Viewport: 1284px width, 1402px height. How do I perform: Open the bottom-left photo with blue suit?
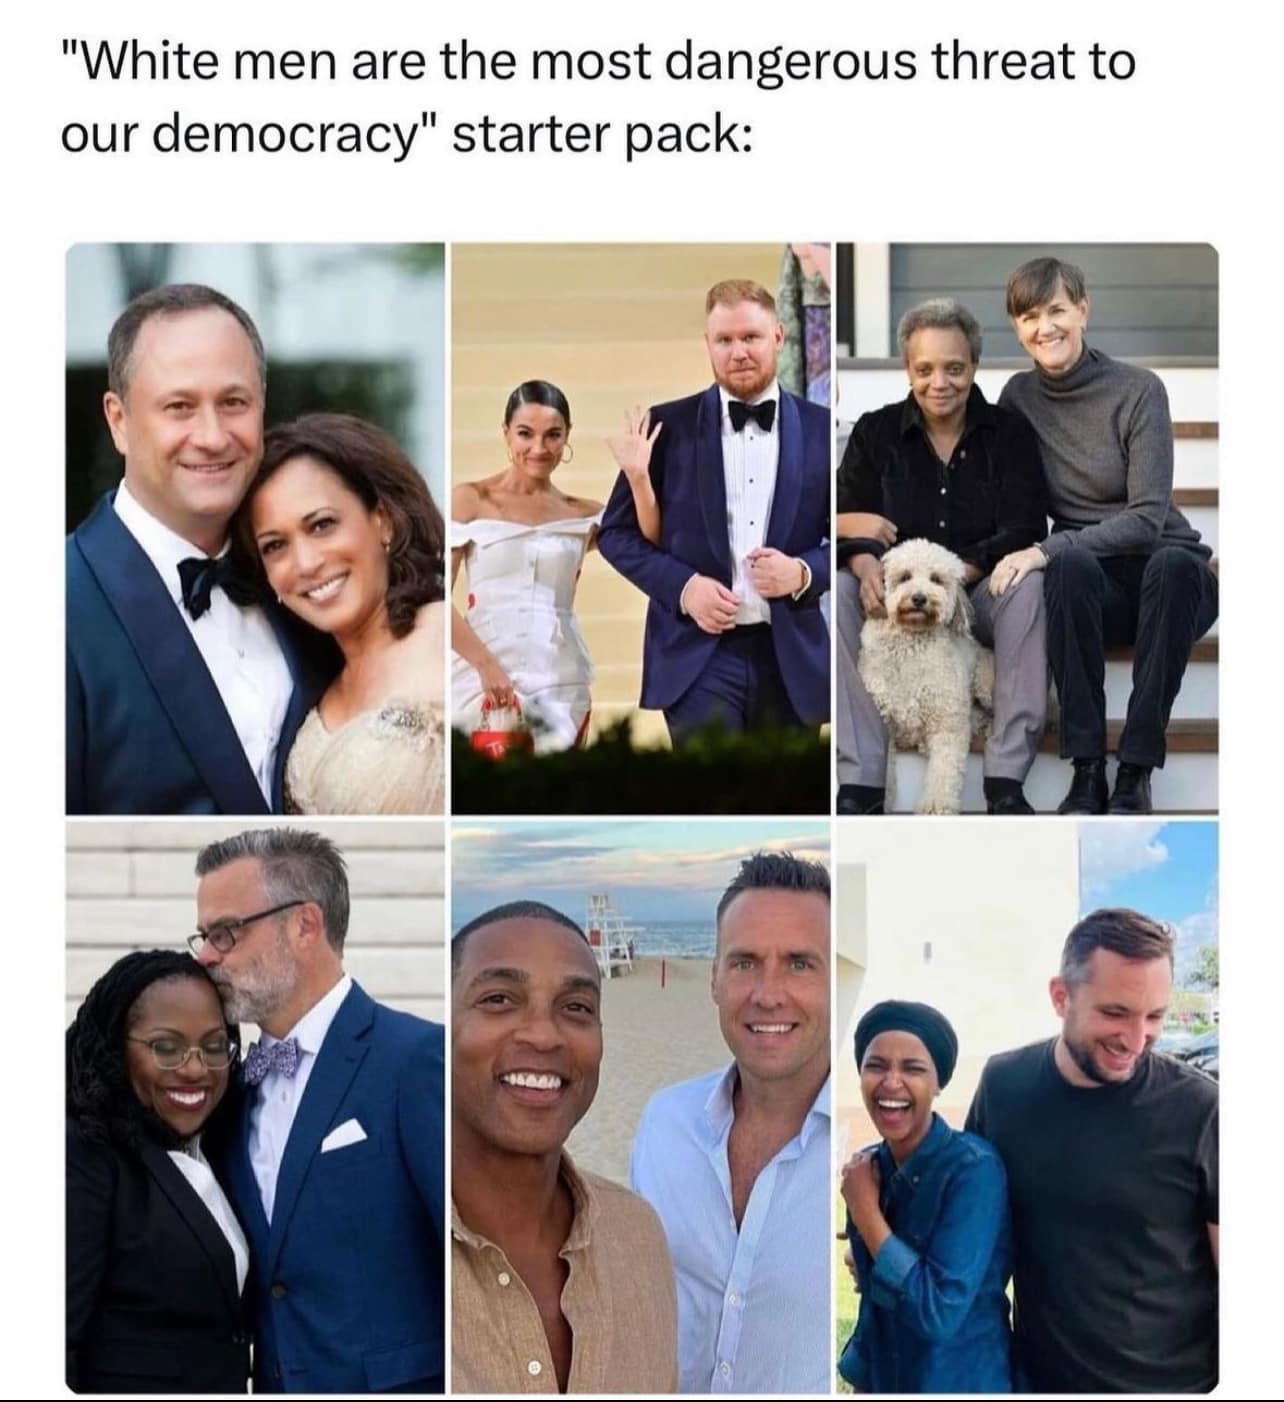255,1107
